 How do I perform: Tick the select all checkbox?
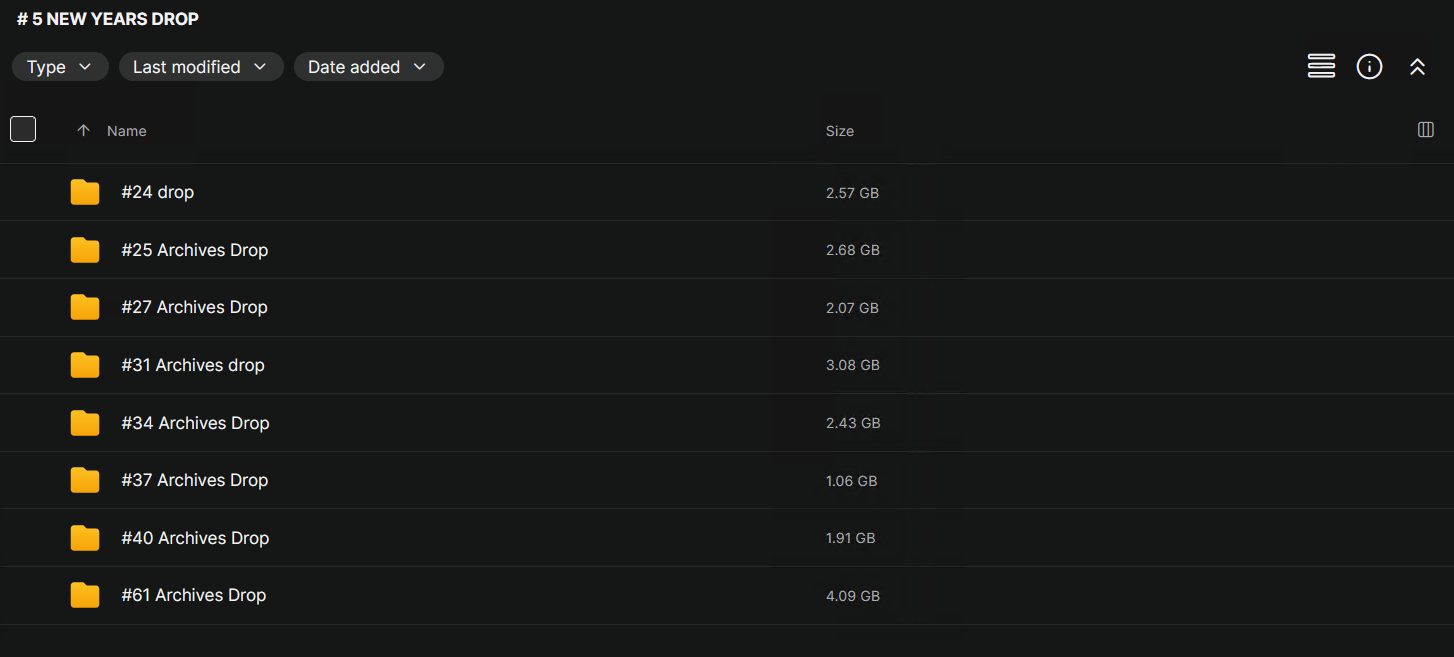pyautogui.click(x=23, y=129)
